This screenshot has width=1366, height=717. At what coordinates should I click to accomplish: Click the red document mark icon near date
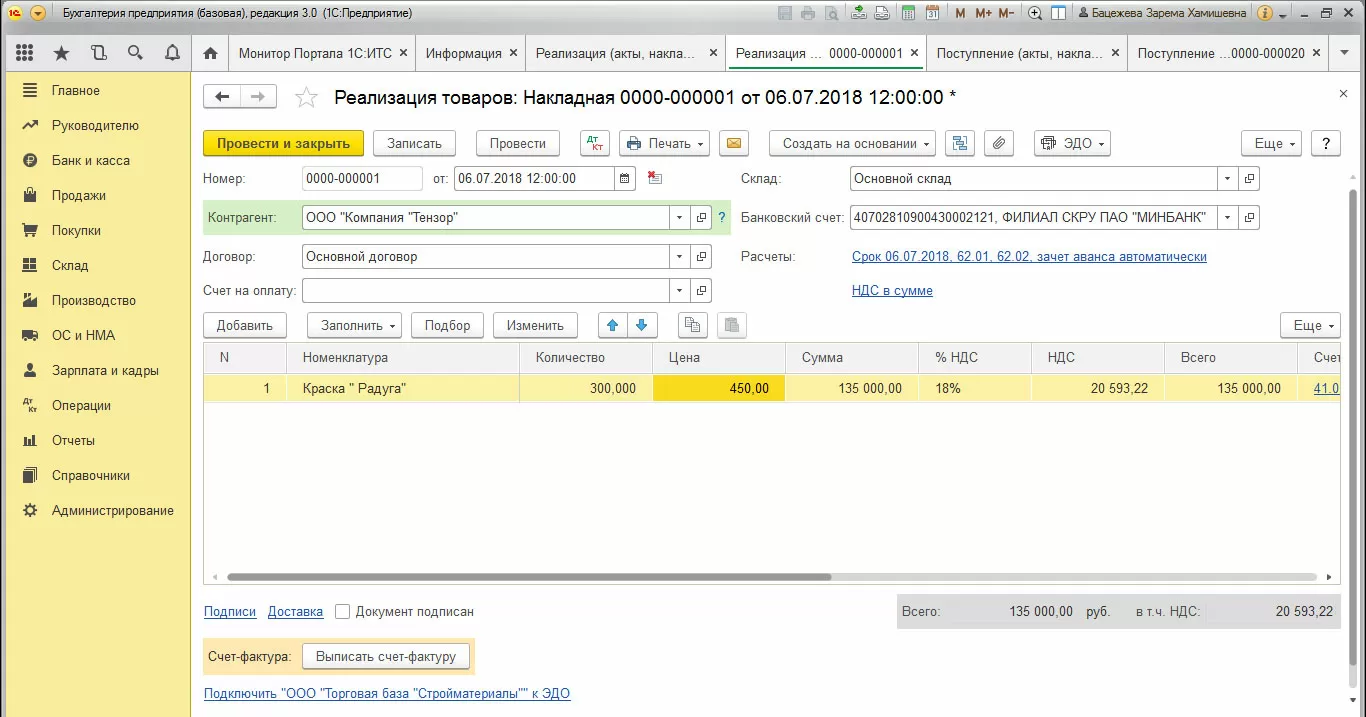654,178
